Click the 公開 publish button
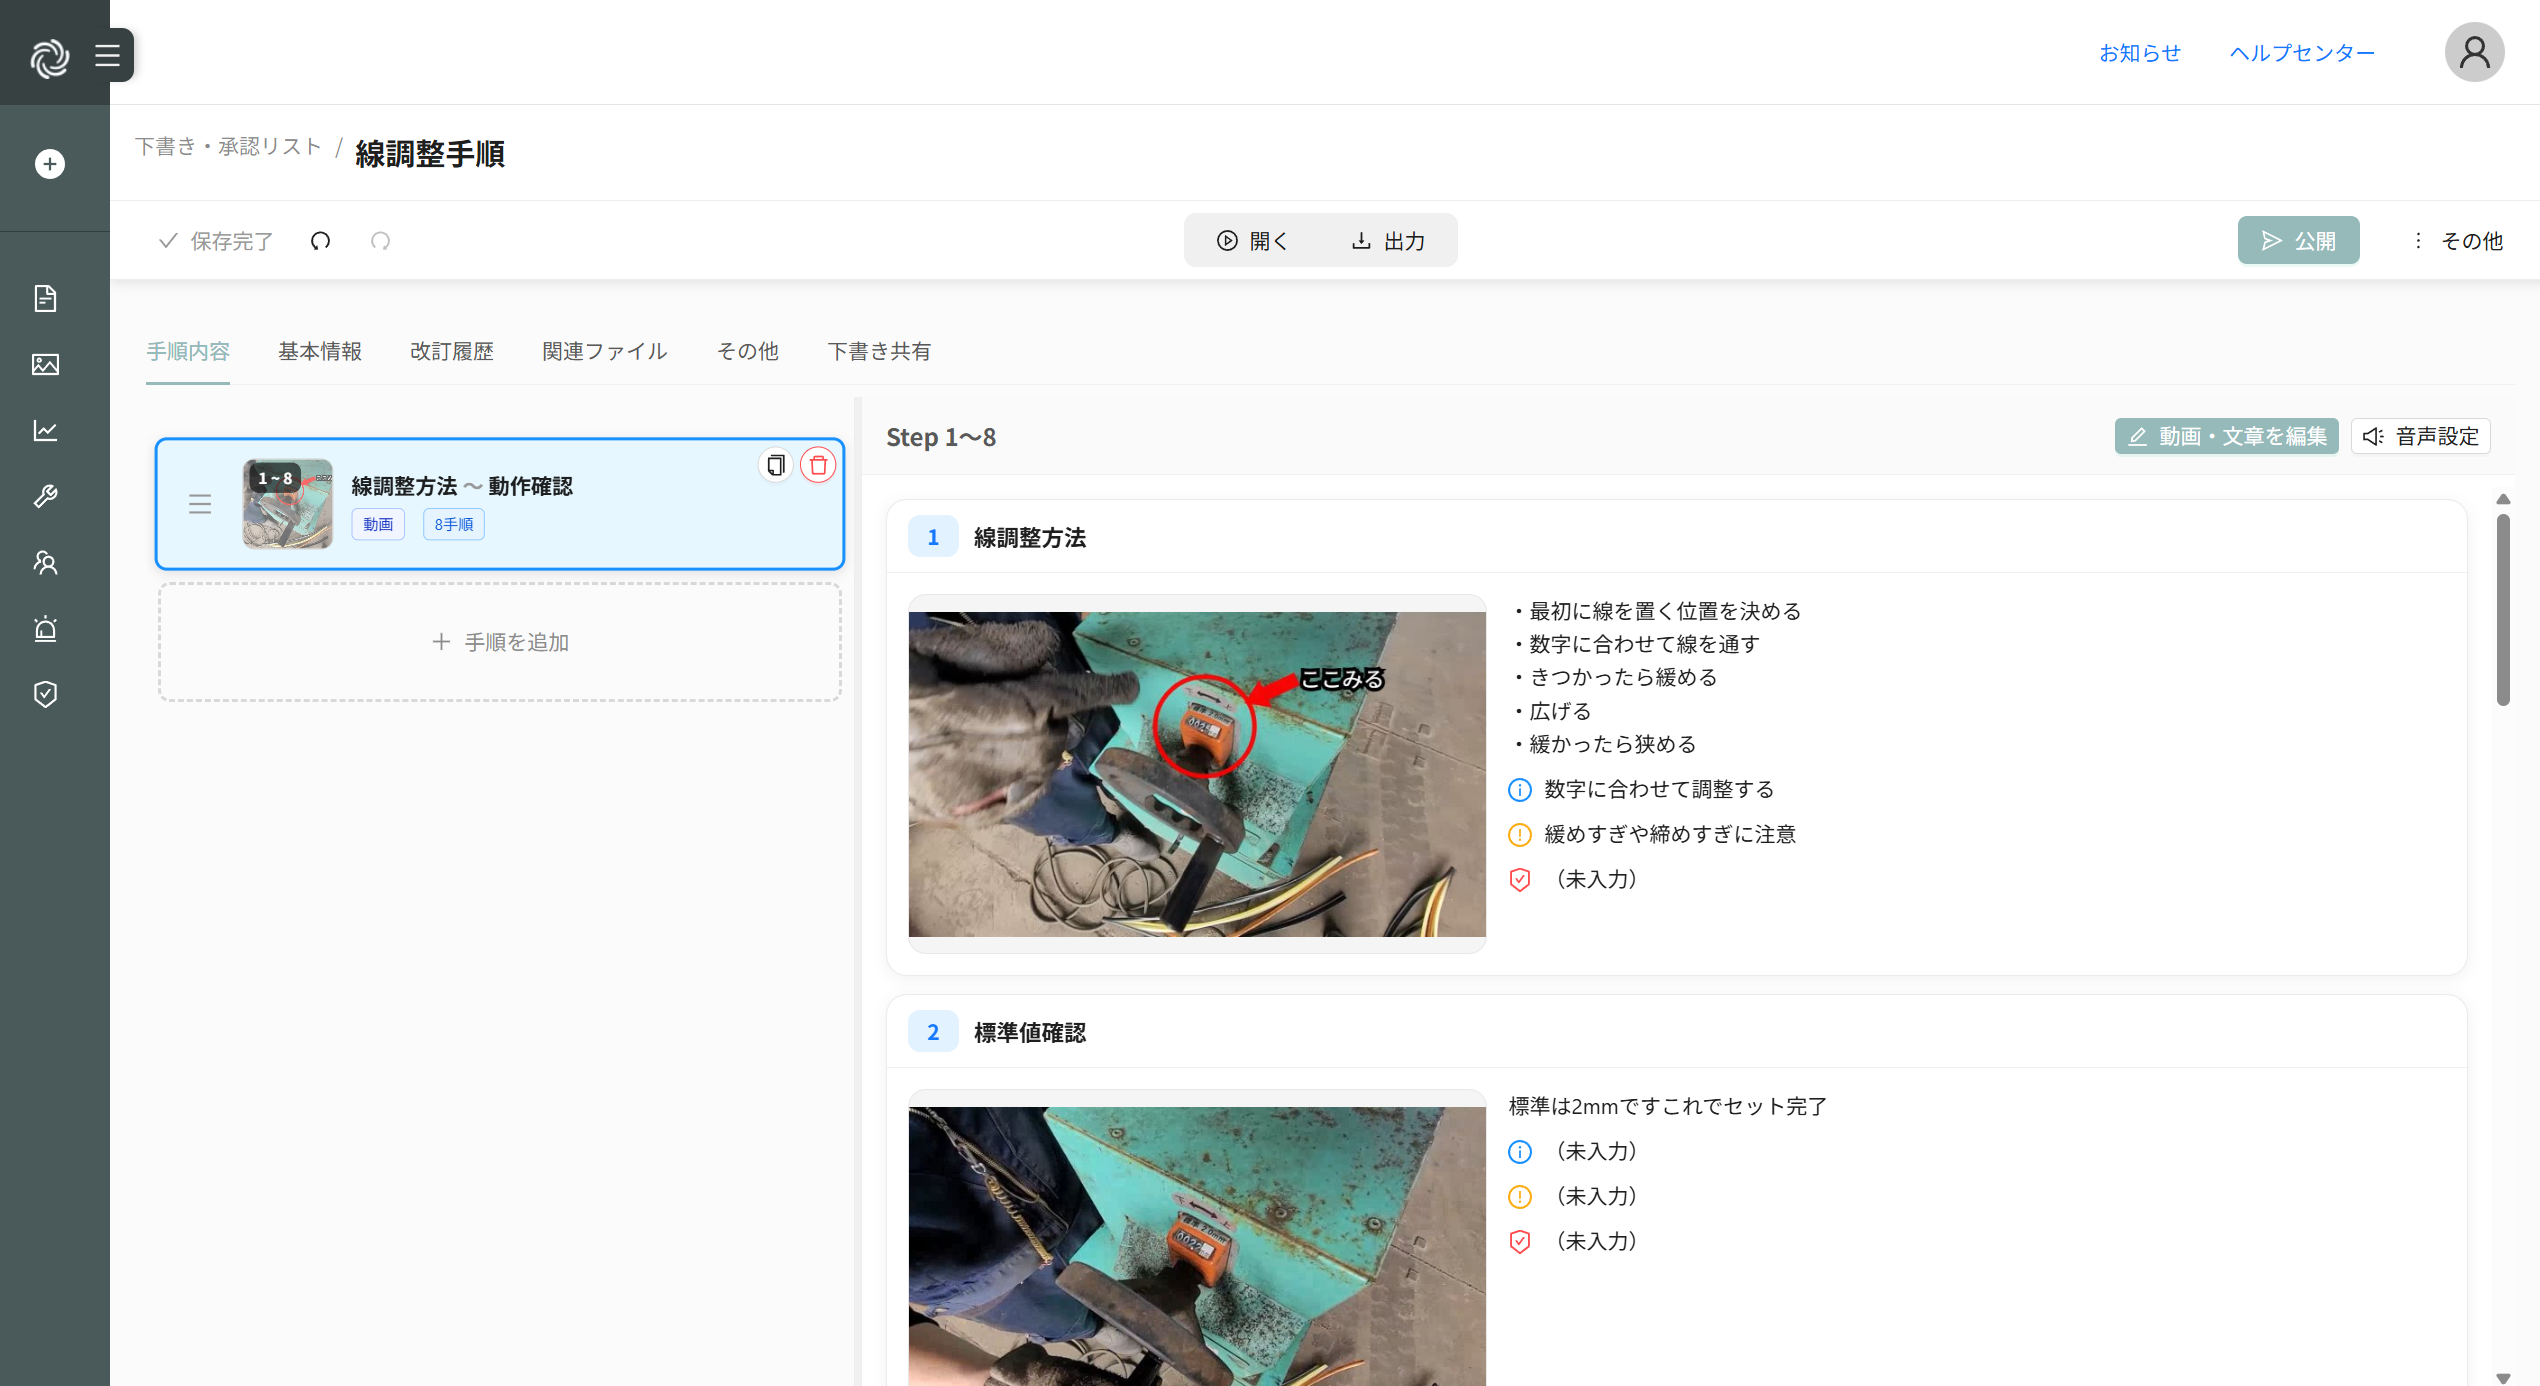The height and width of the screenshot is (1386, 2540). [2298, 241]
